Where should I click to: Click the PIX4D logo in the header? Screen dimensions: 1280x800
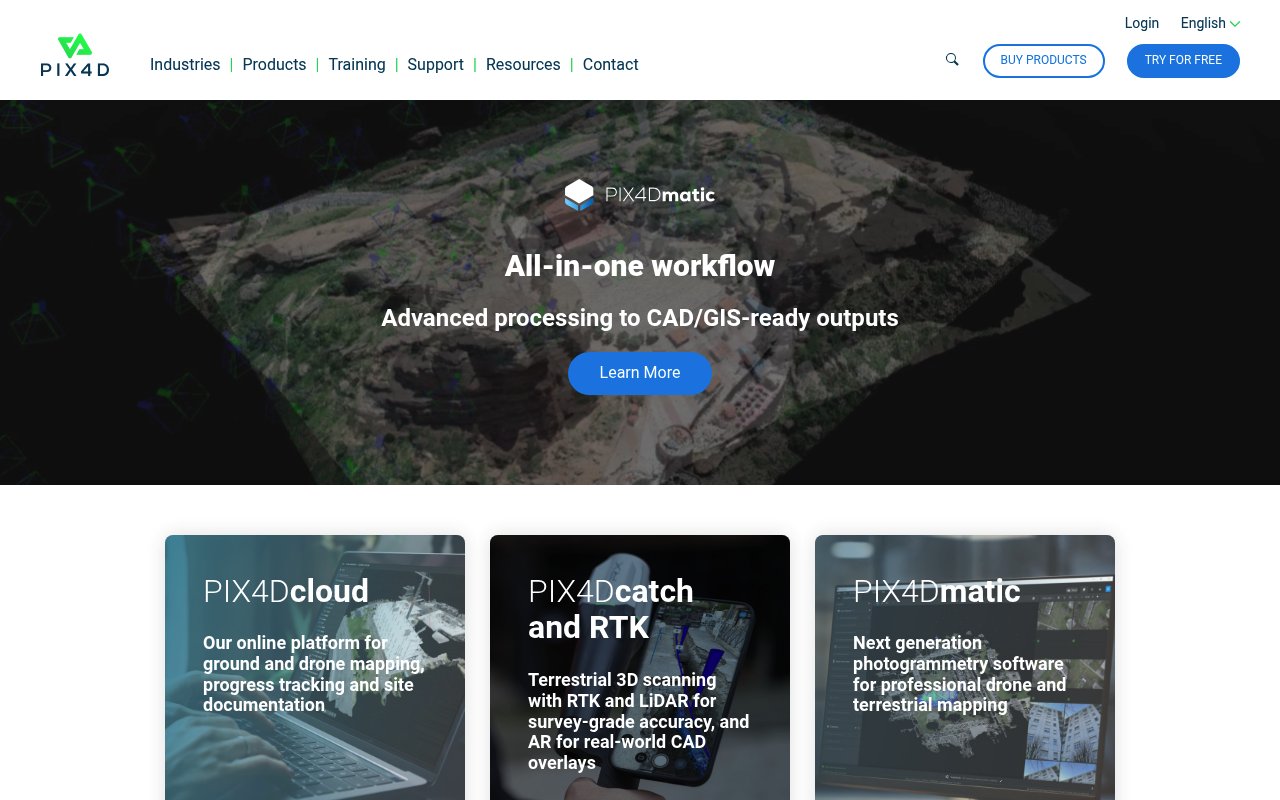pyautogui.click(x=75, y=56)
